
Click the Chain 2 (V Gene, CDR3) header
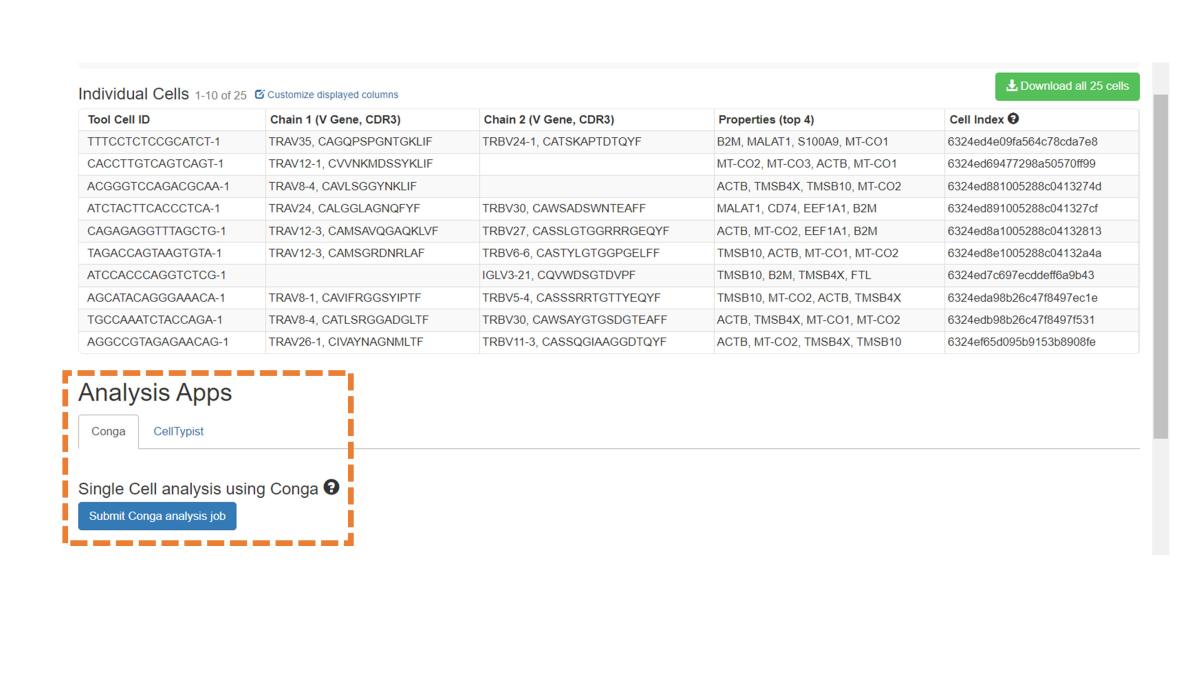[549, 120]
